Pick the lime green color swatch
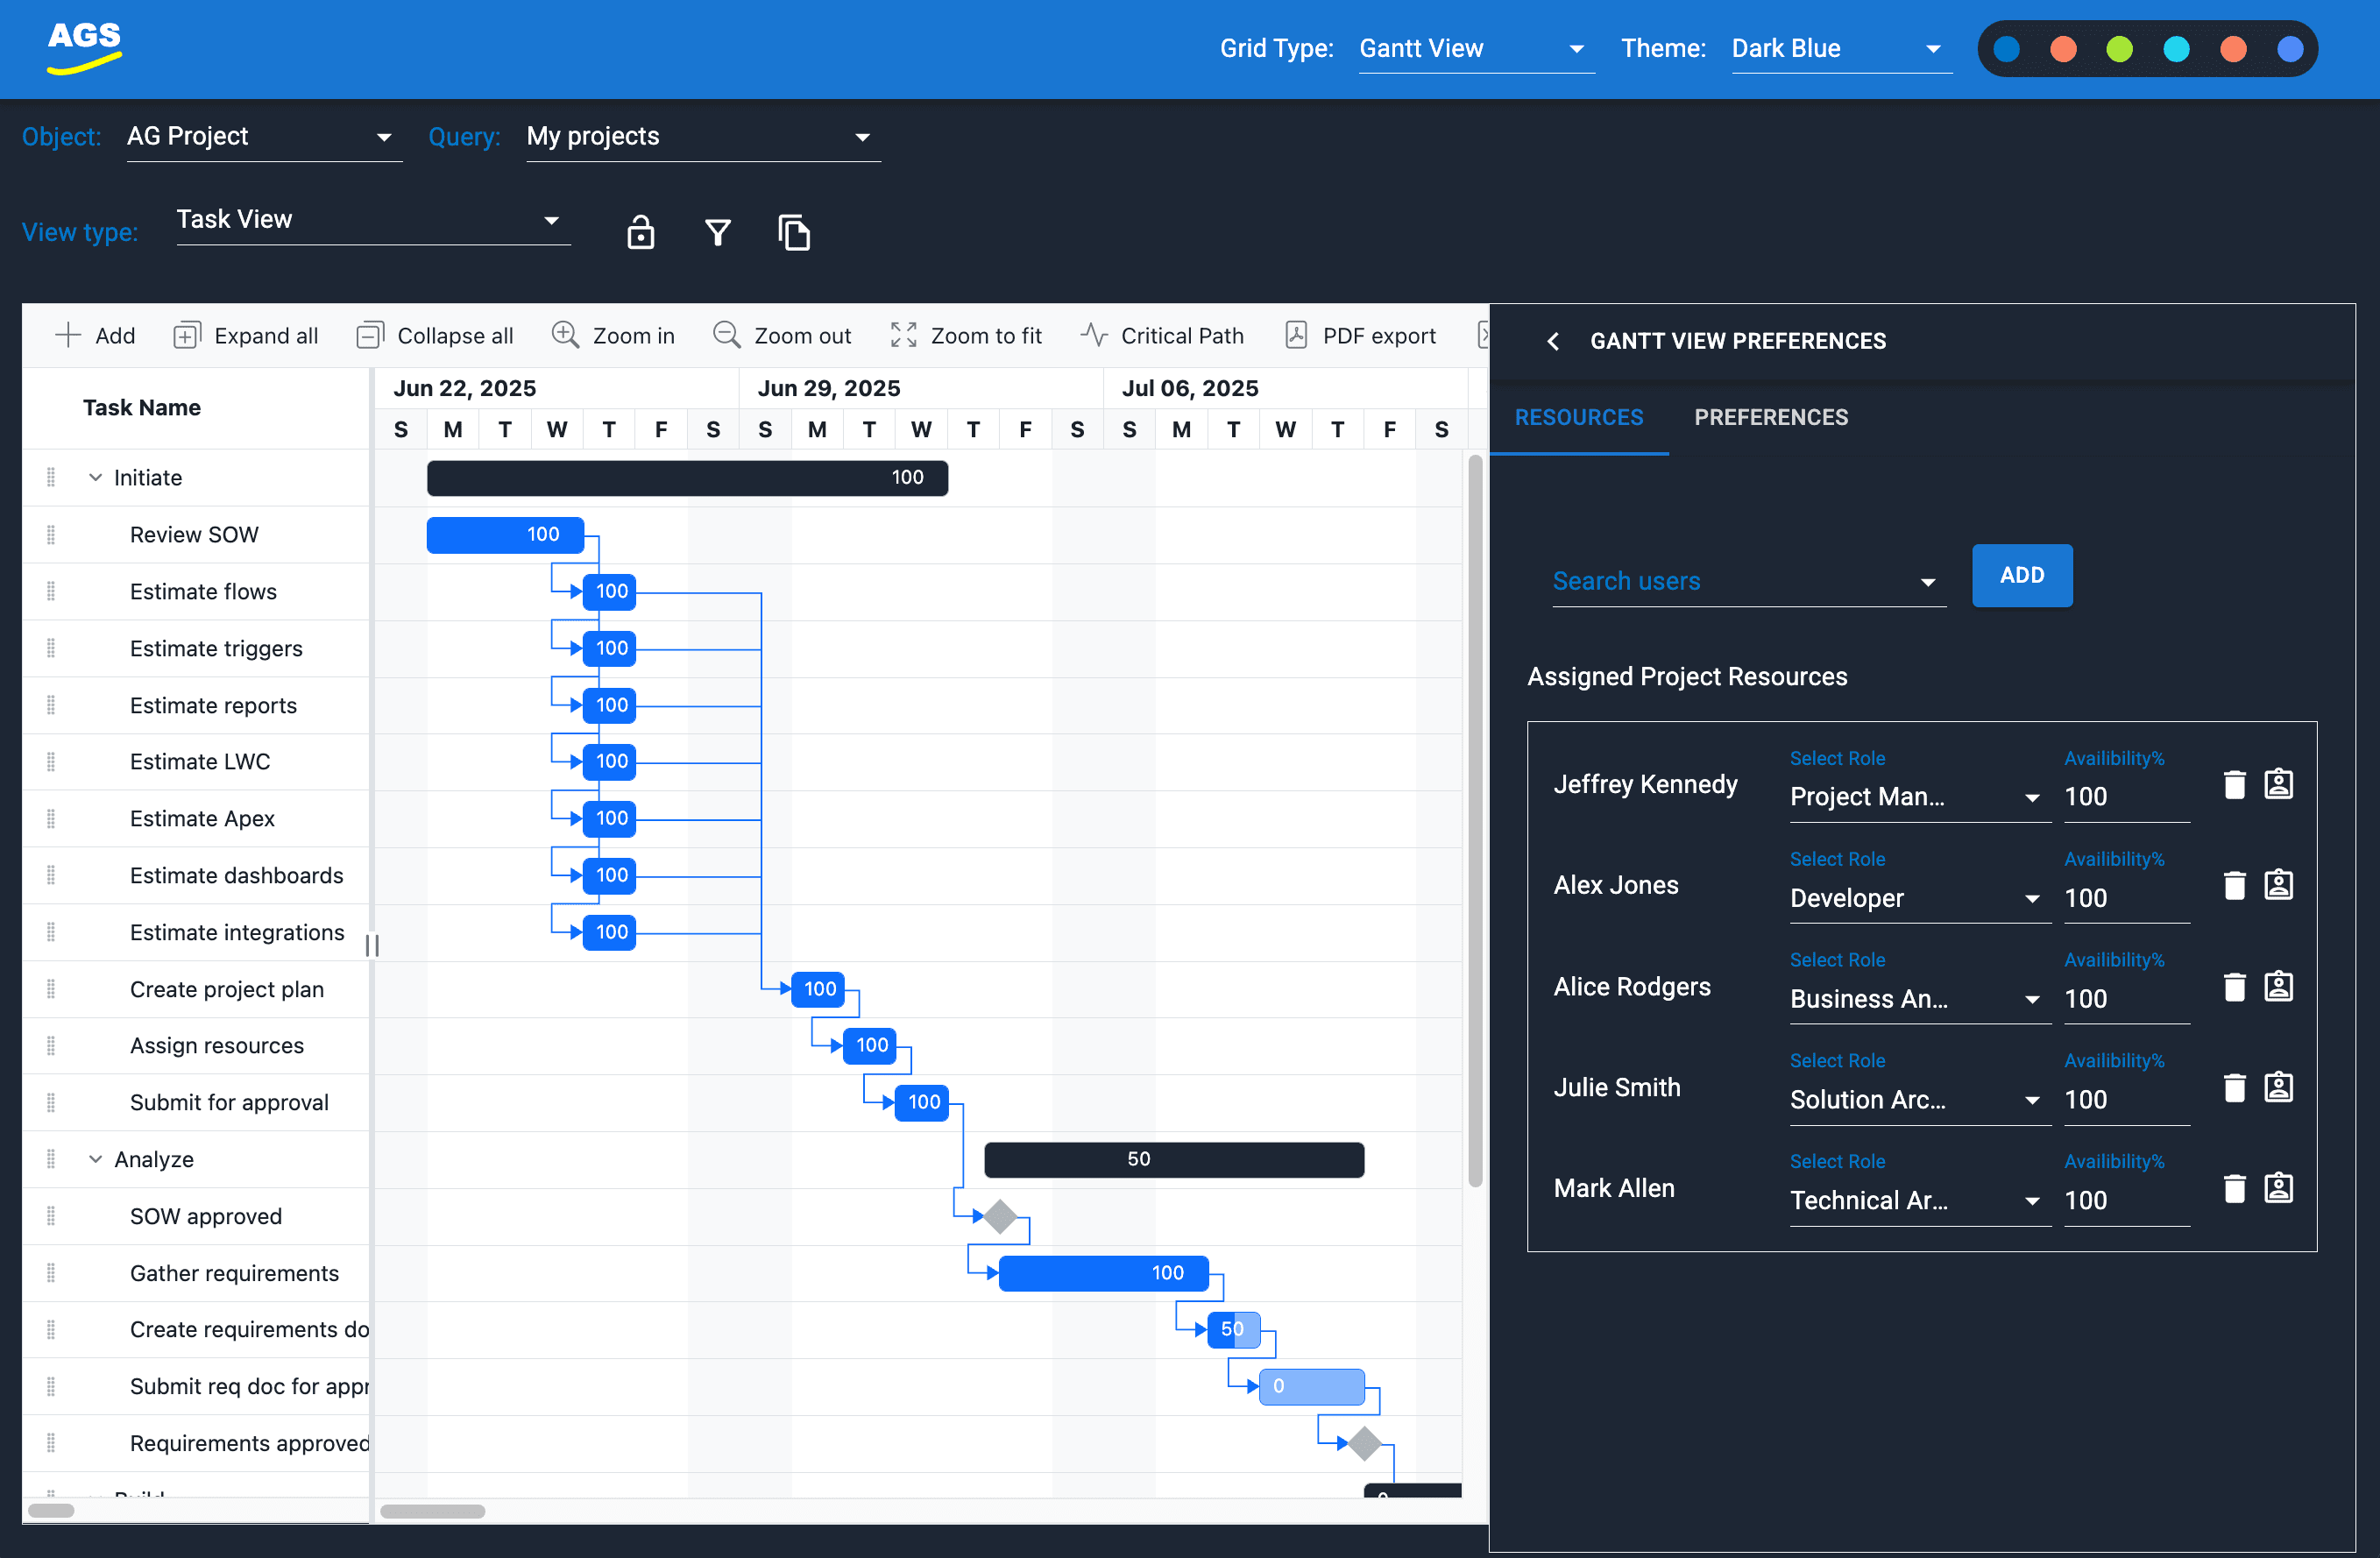This screenshot has height=1558, width=2380. click(2119, 48)
